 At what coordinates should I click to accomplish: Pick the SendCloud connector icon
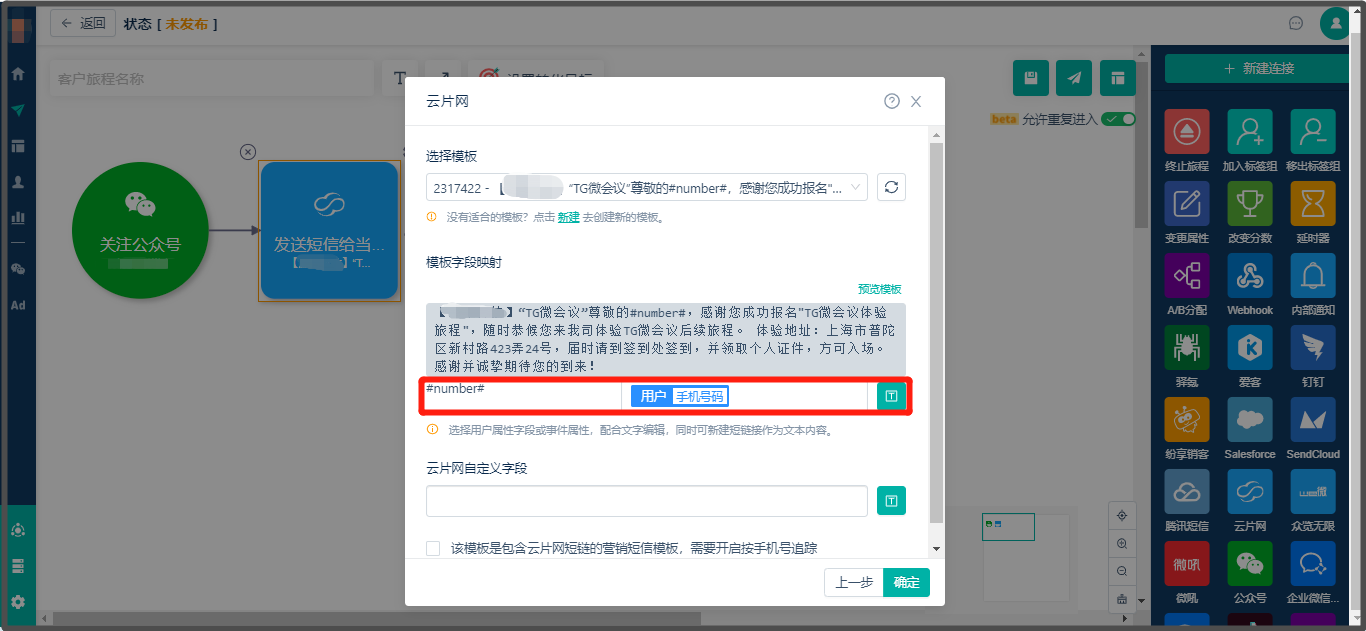[x=1313, y=419]
